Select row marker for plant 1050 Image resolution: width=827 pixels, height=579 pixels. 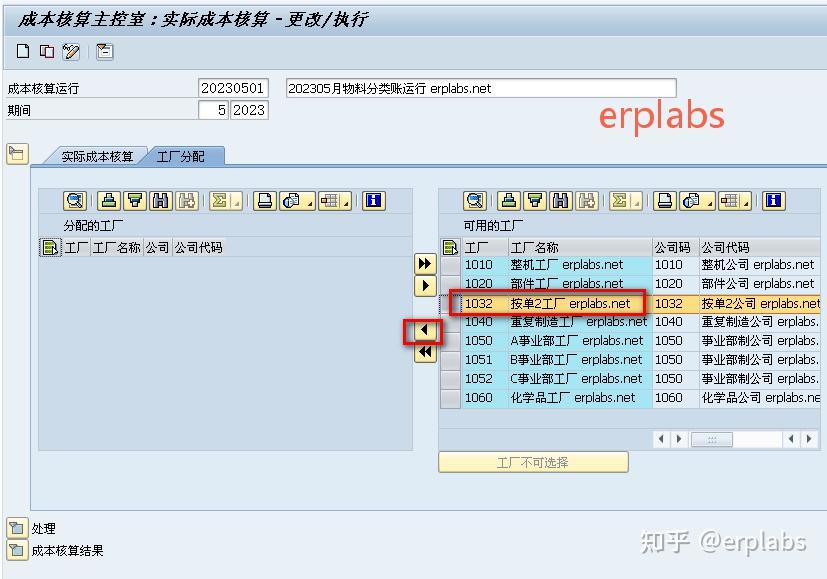click(450, 341)
